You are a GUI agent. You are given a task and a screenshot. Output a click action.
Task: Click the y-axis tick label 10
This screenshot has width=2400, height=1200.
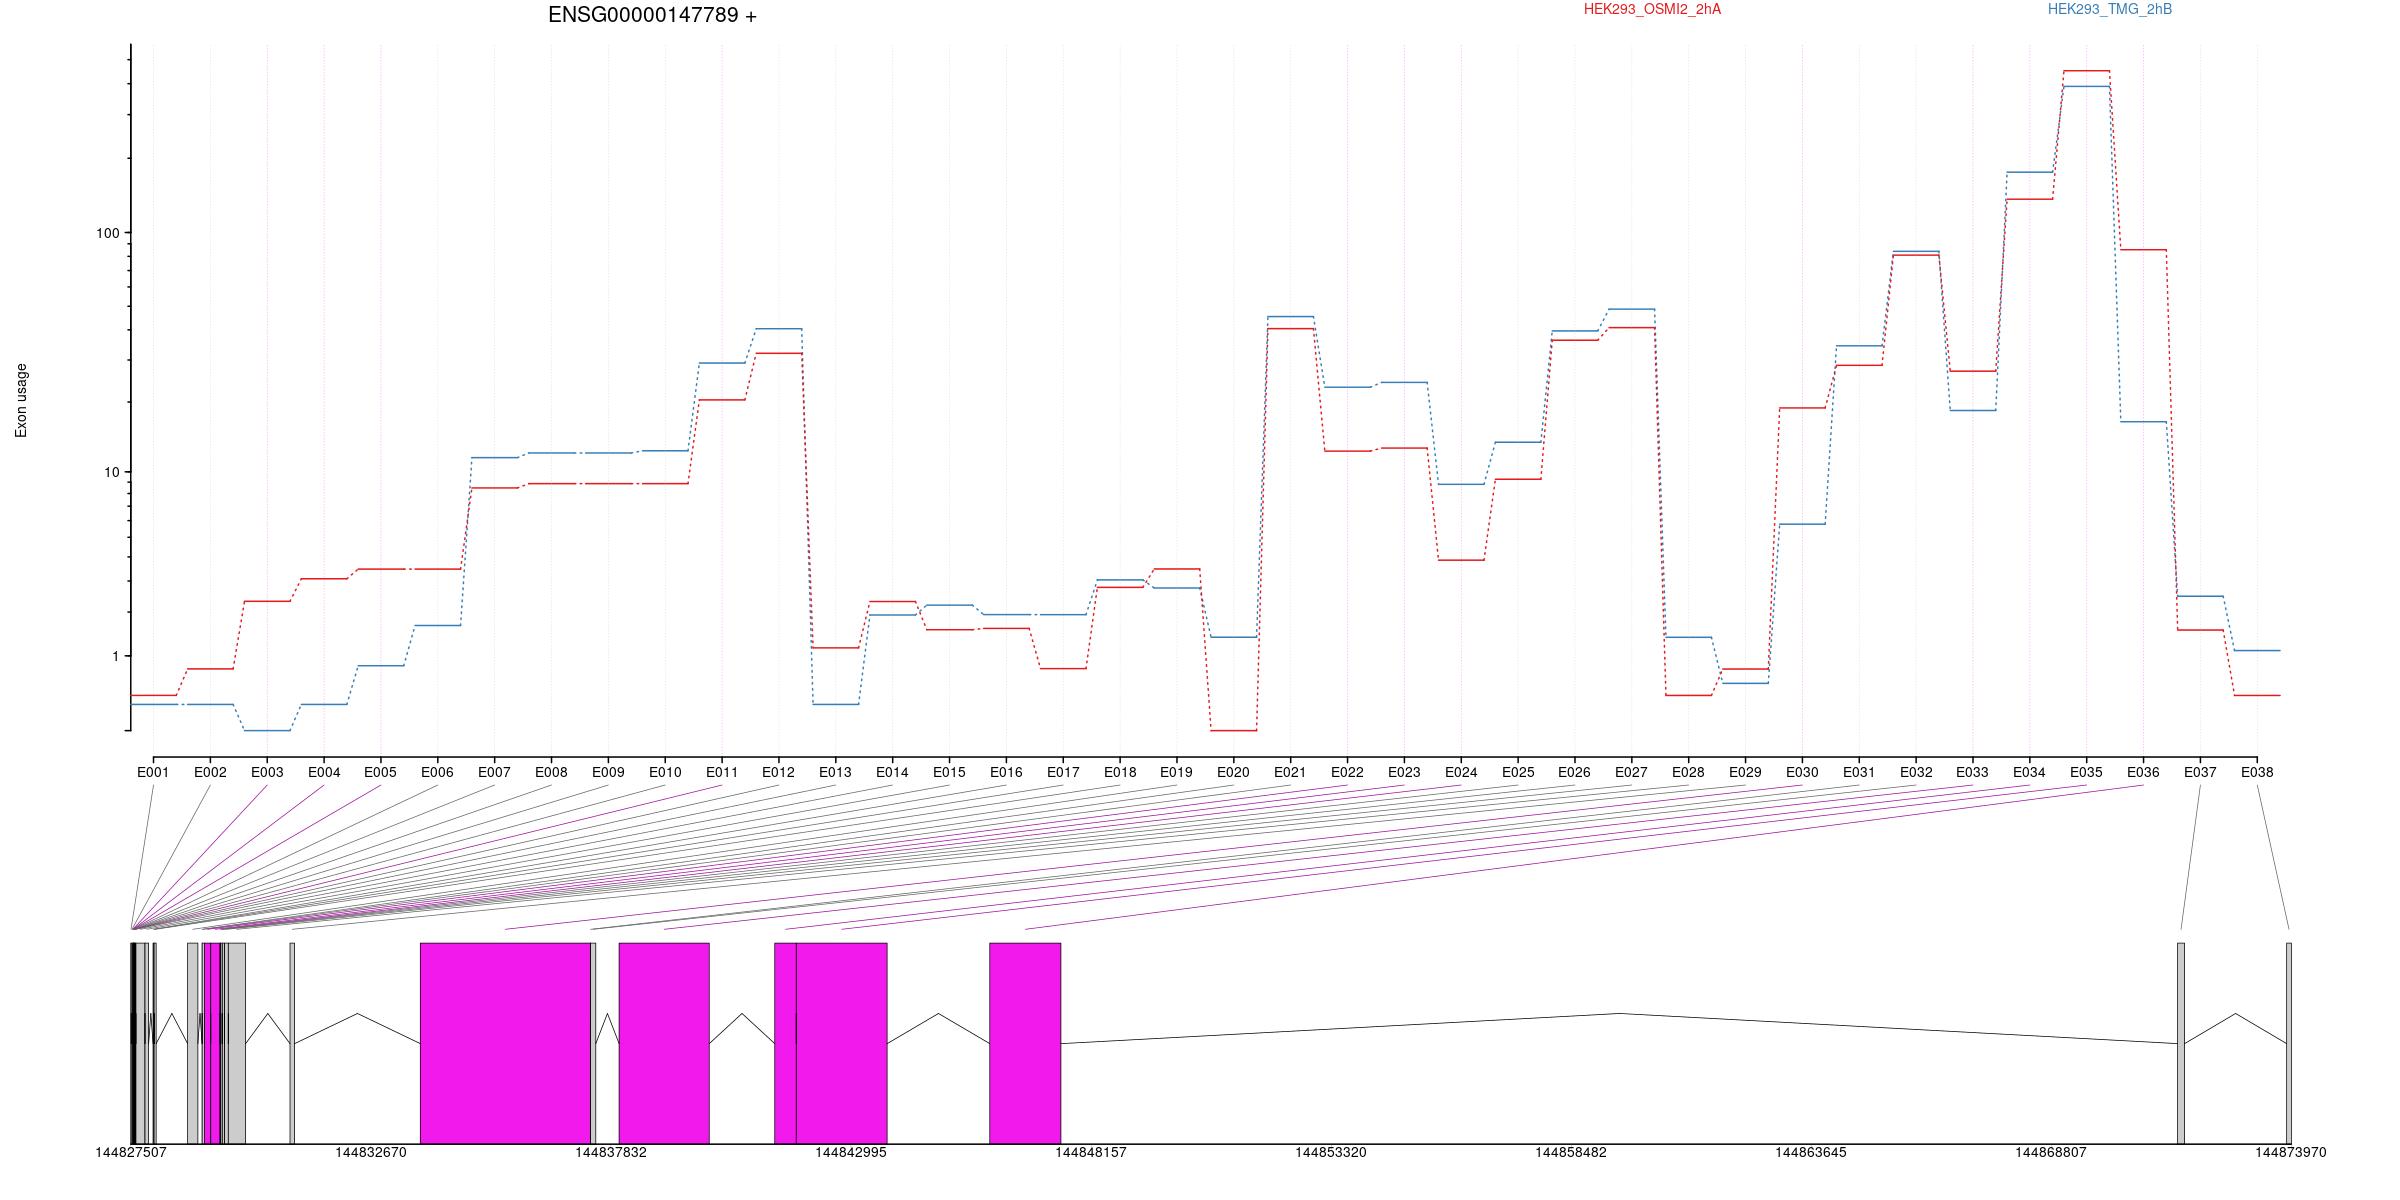111,472
